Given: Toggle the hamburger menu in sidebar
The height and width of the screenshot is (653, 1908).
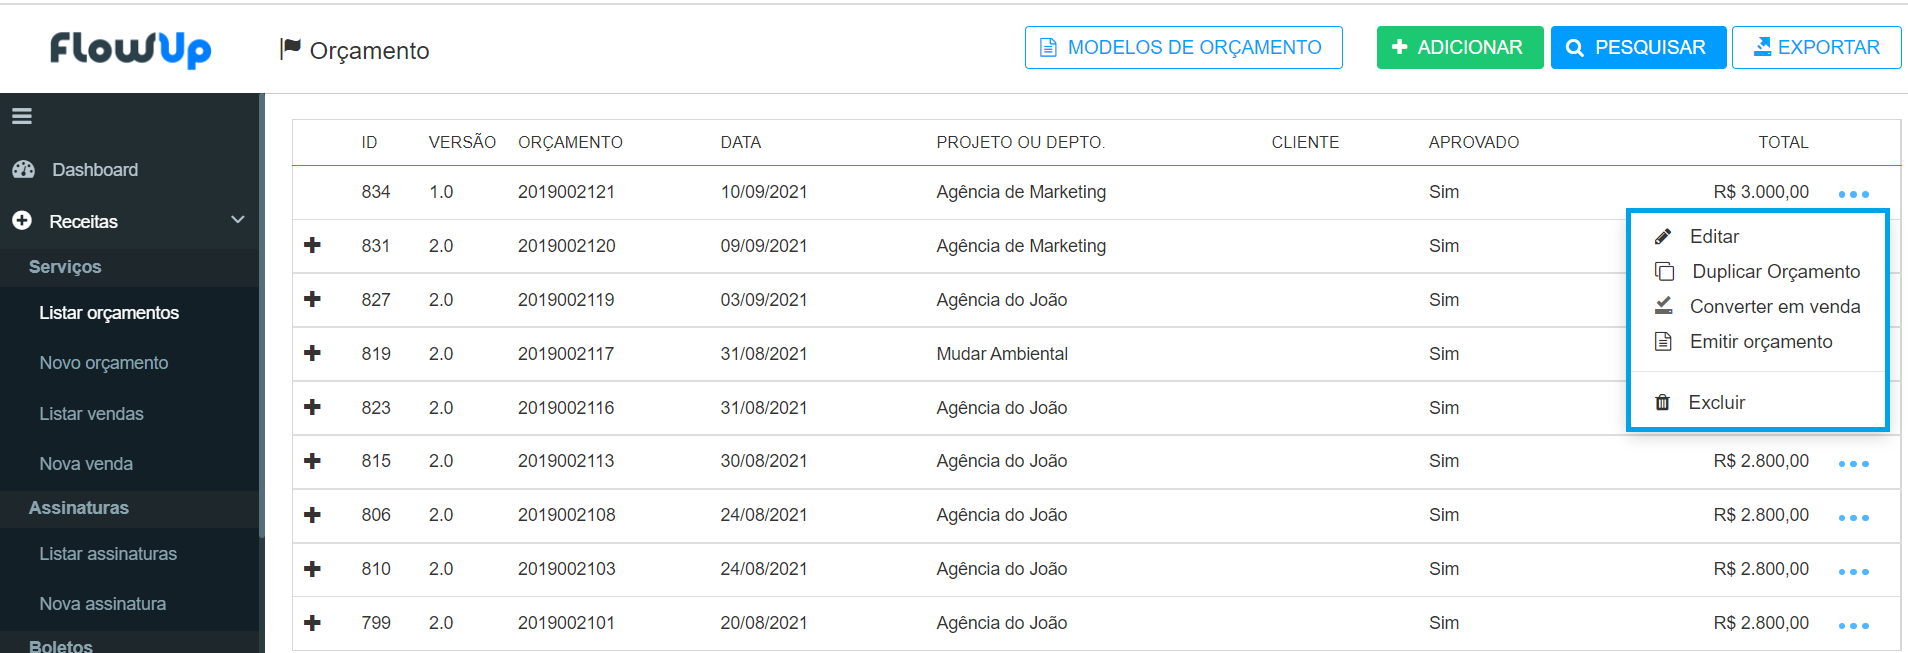Looking at the screenshot, I should pos(22,116).
